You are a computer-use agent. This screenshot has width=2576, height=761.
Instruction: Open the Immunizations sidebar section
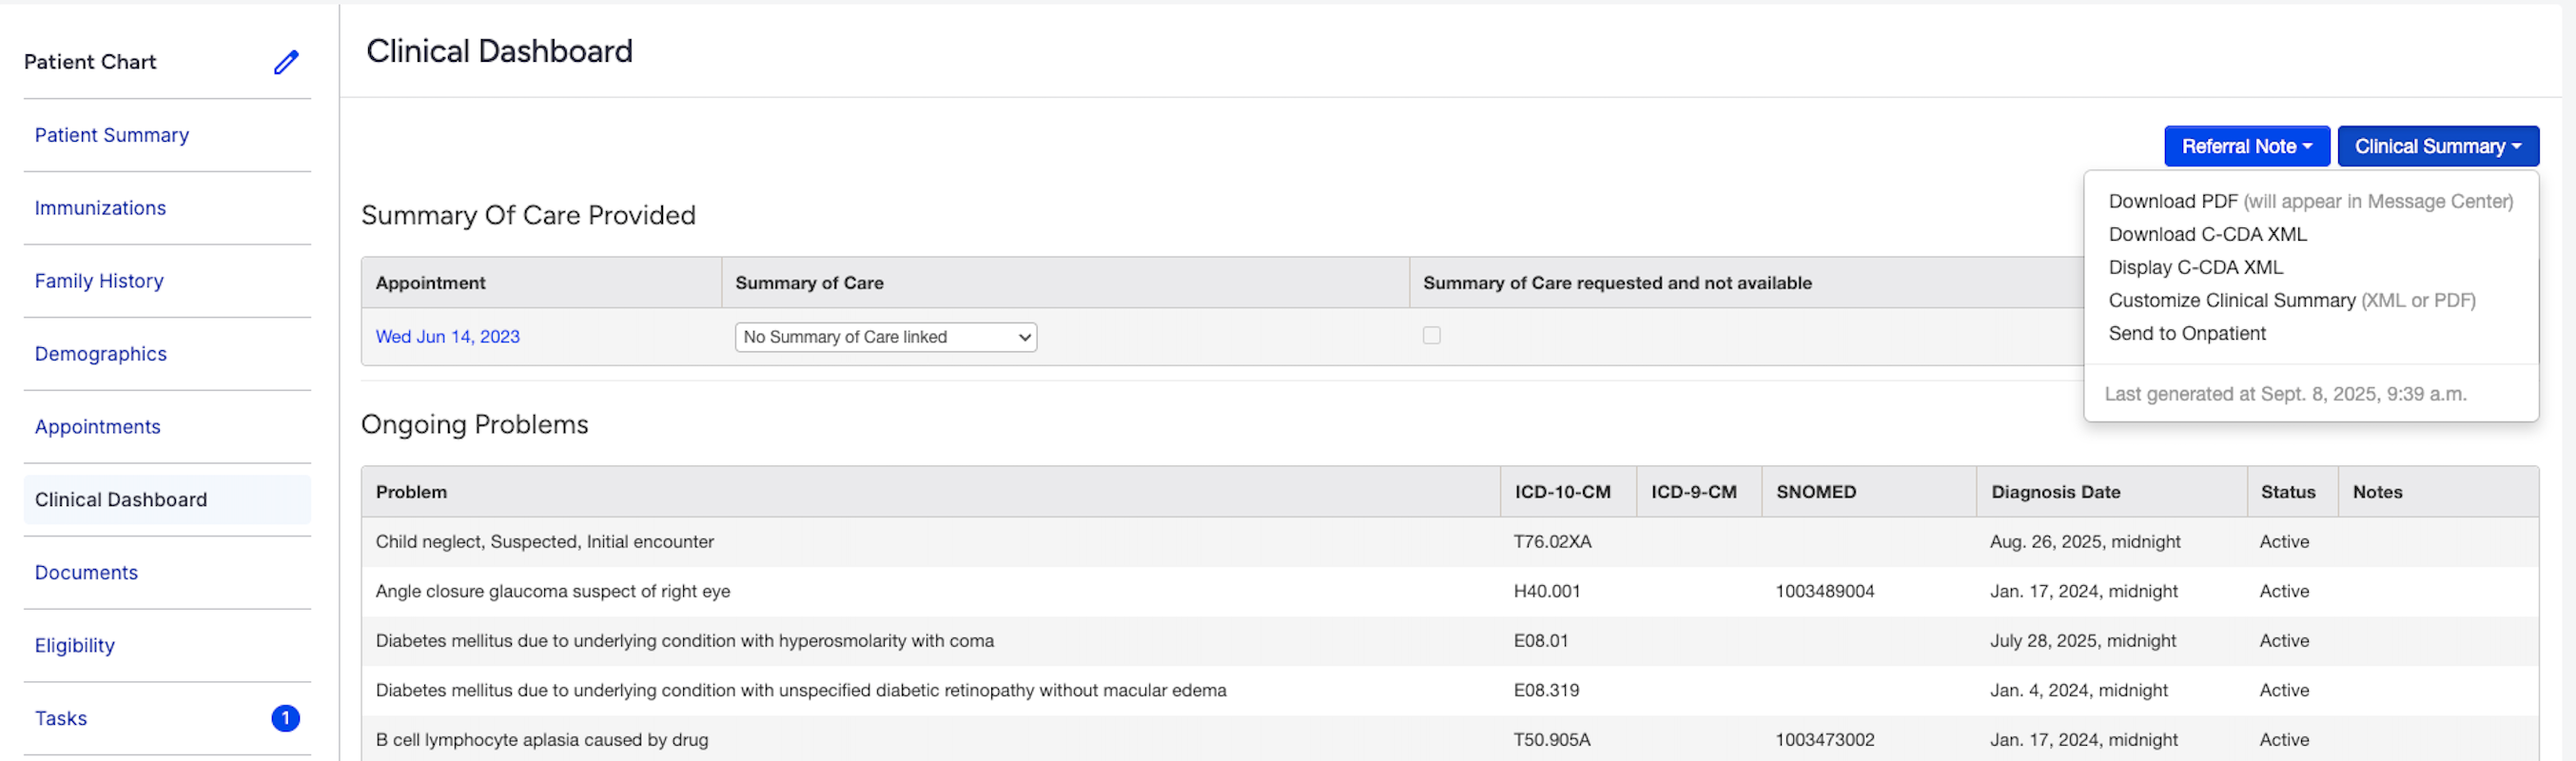(x=100, y=208)
